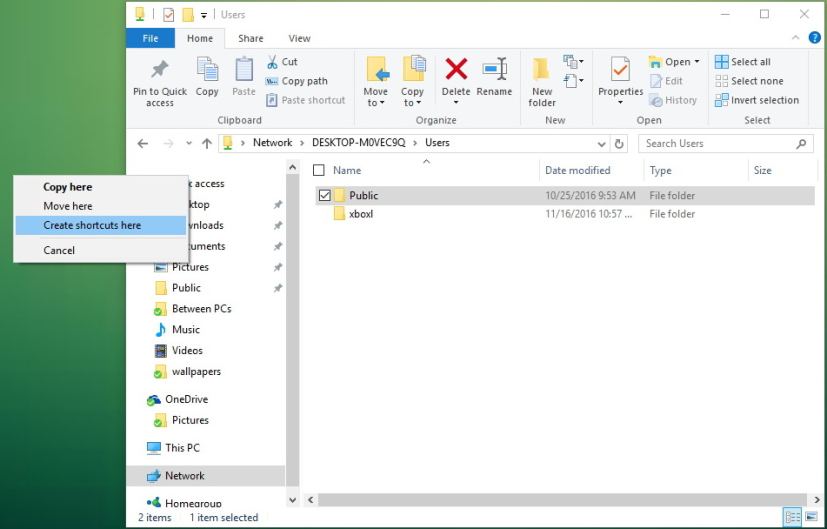Click Select all
The image size is (827, 529).
tap(743, 62)
